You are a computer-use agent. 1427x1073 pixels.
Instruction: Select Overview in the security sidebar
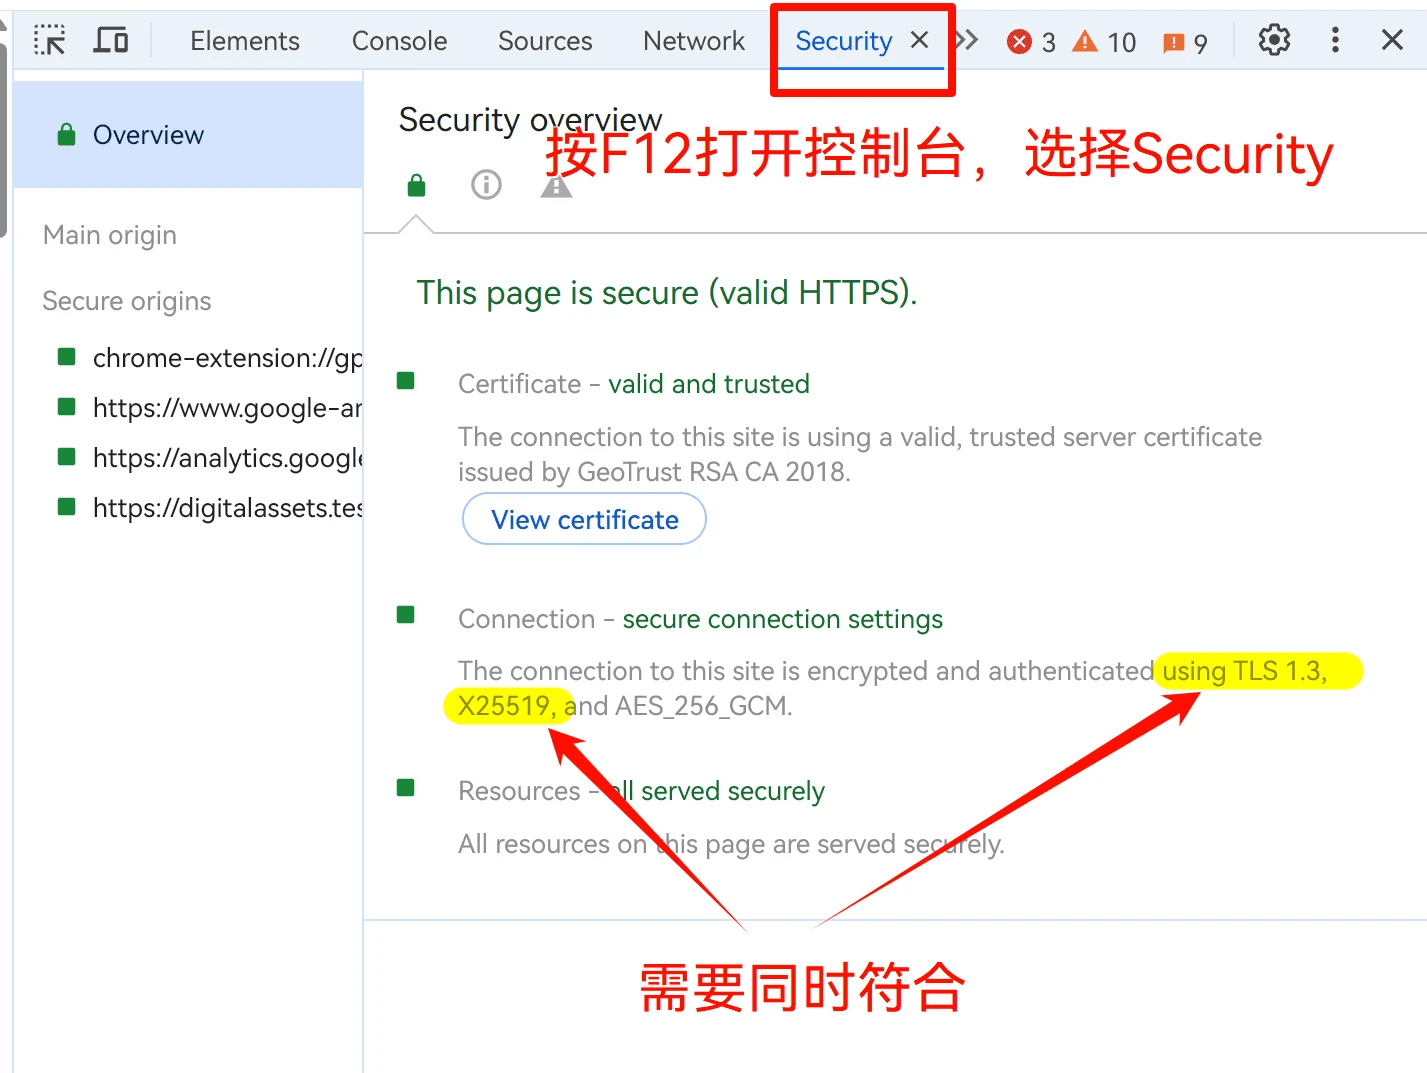pyautogui.click(x=148, y=135)
